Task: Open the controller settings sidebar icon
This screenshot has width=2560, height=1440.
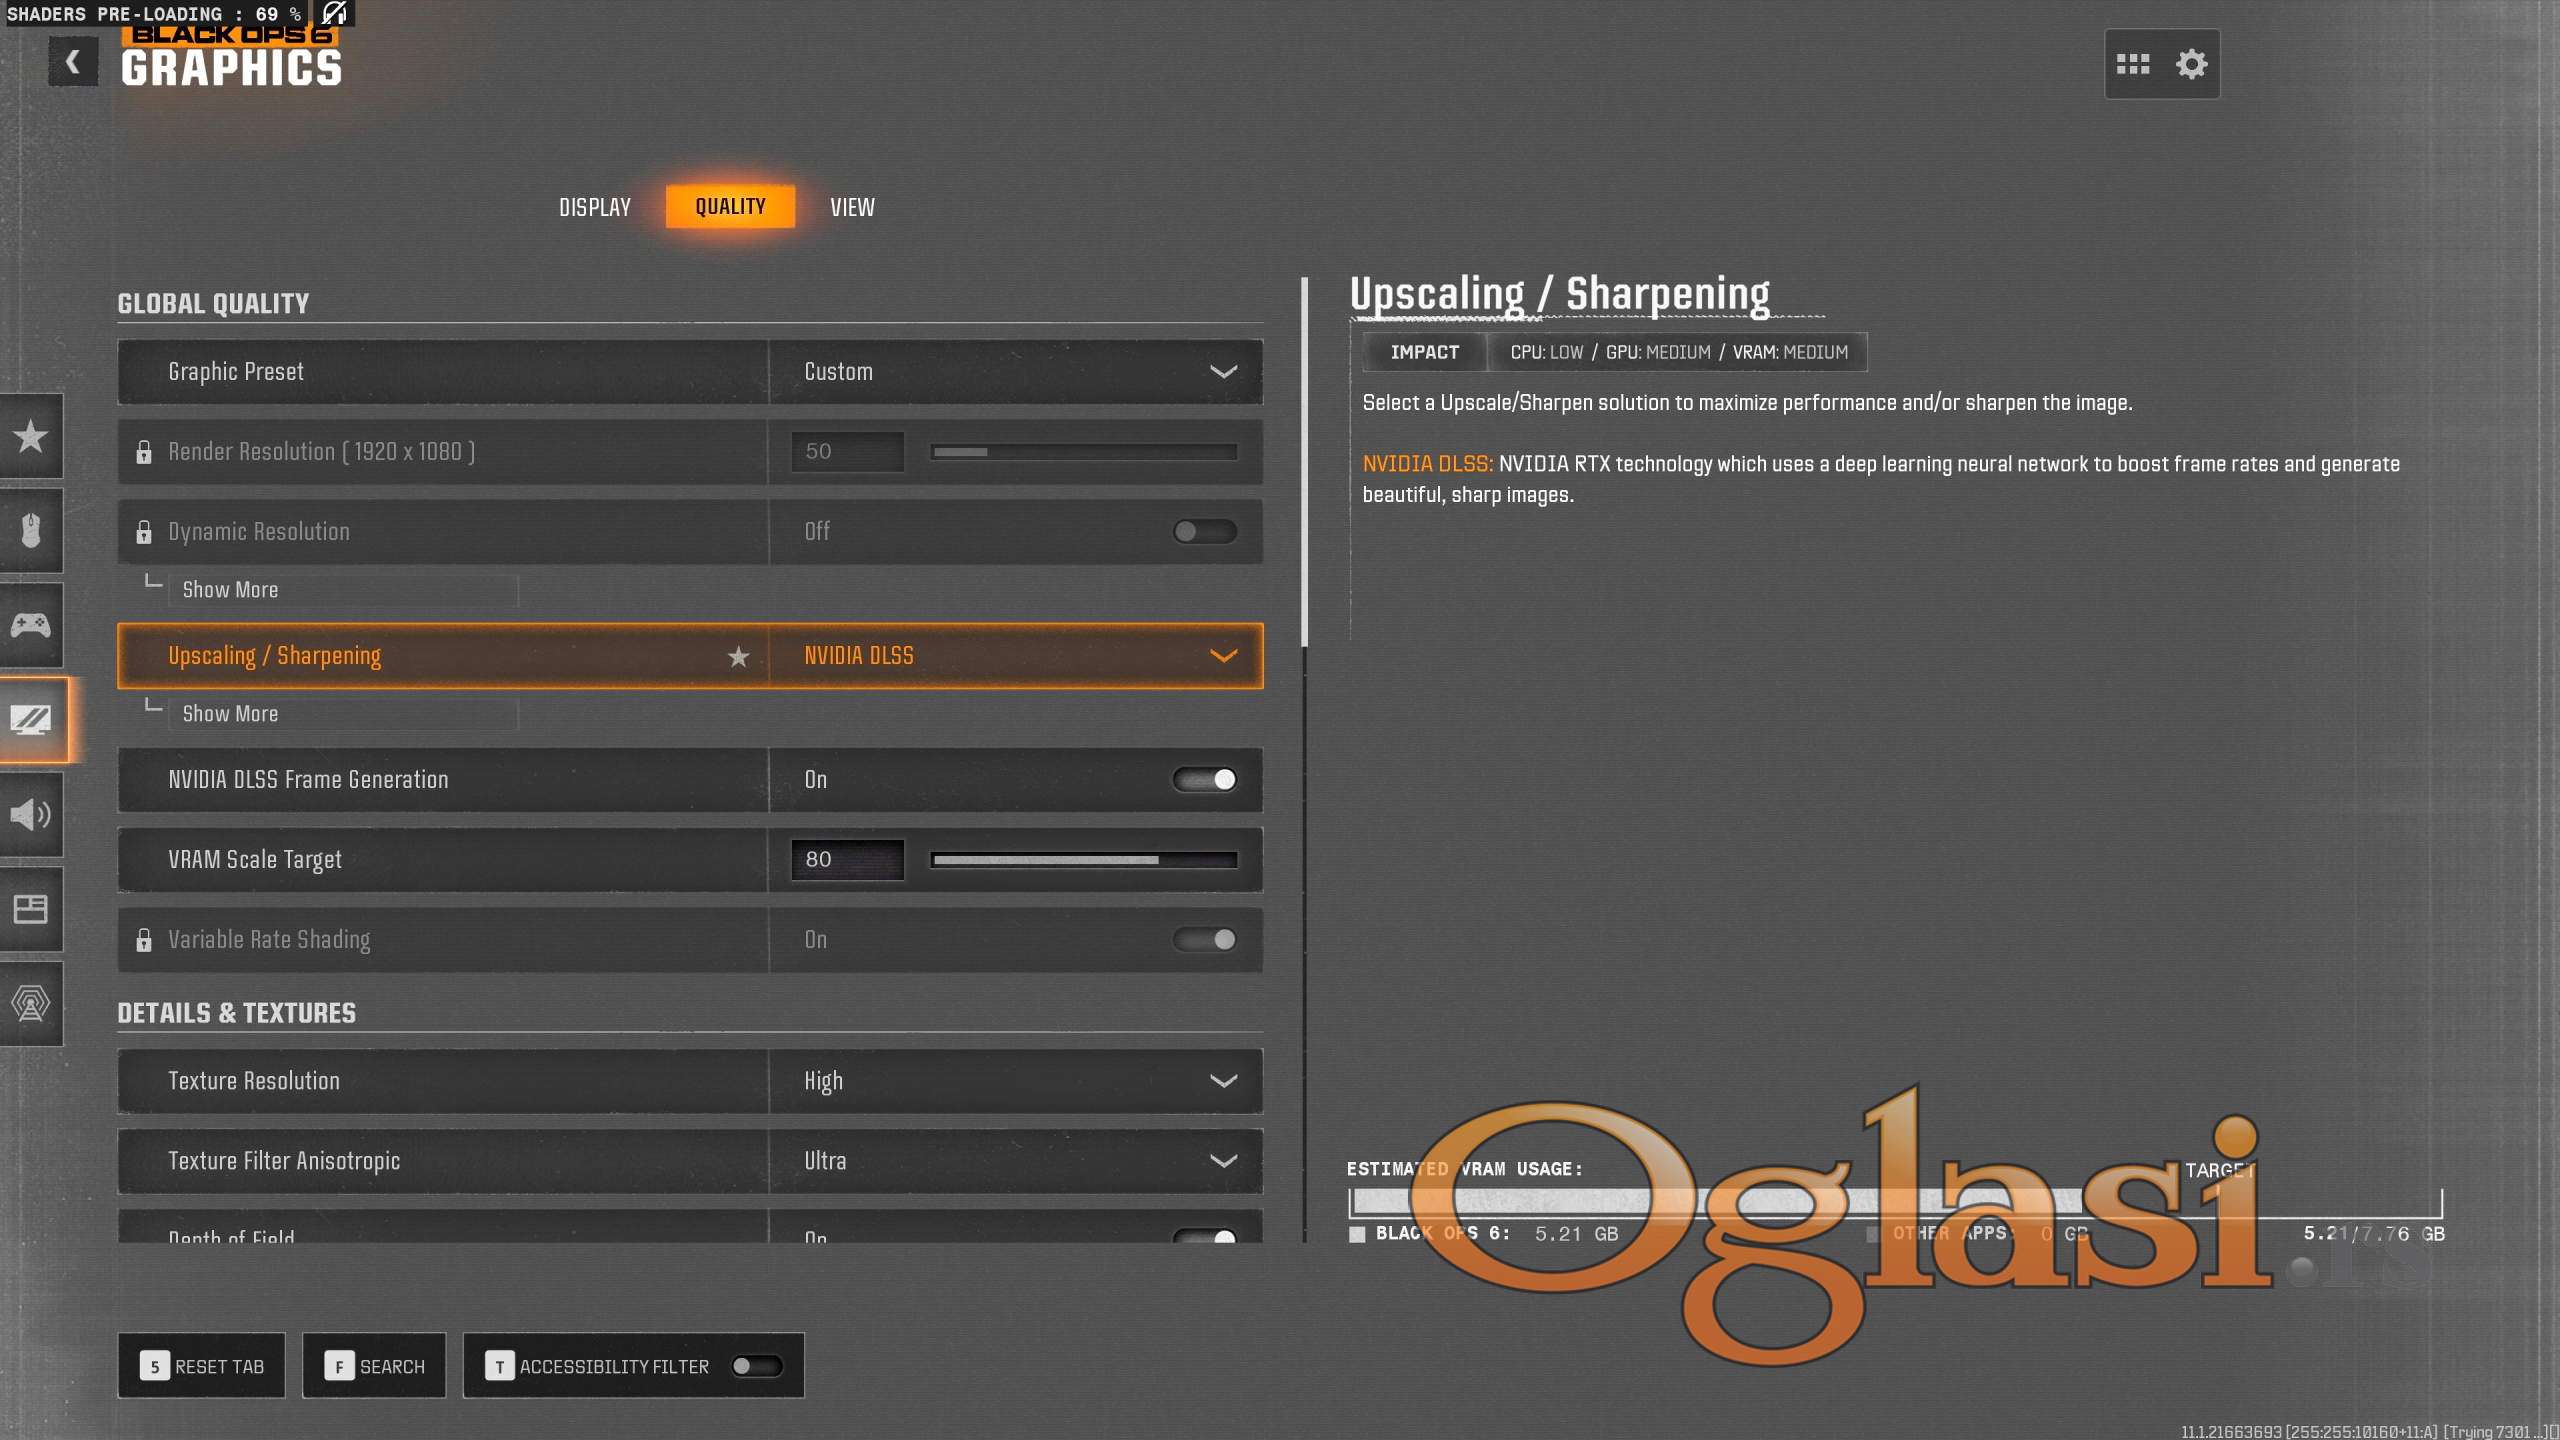Action: [30, 625]
